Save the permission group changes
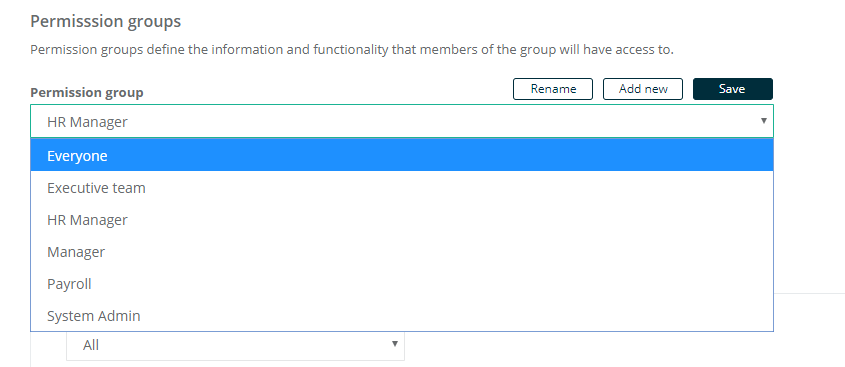 coord(732,89)
